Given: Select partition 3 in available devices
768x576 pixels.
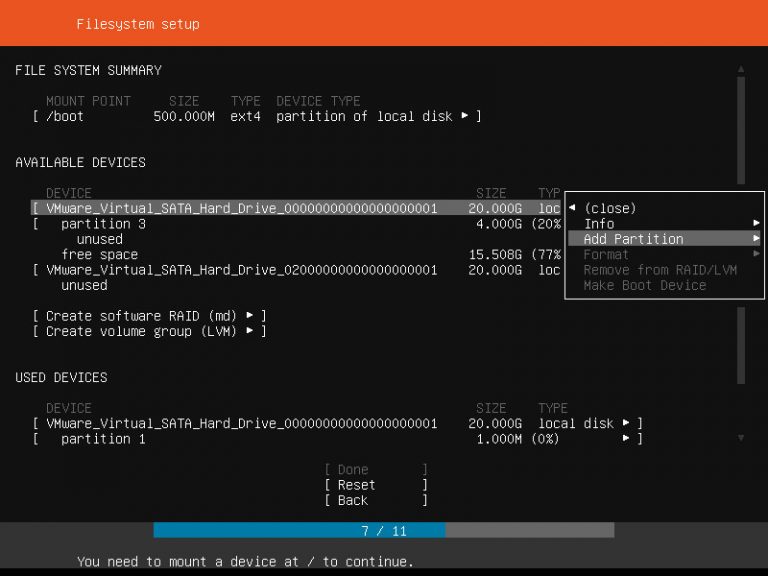Looking at the screenshot, I should click(x=296, y=224).
